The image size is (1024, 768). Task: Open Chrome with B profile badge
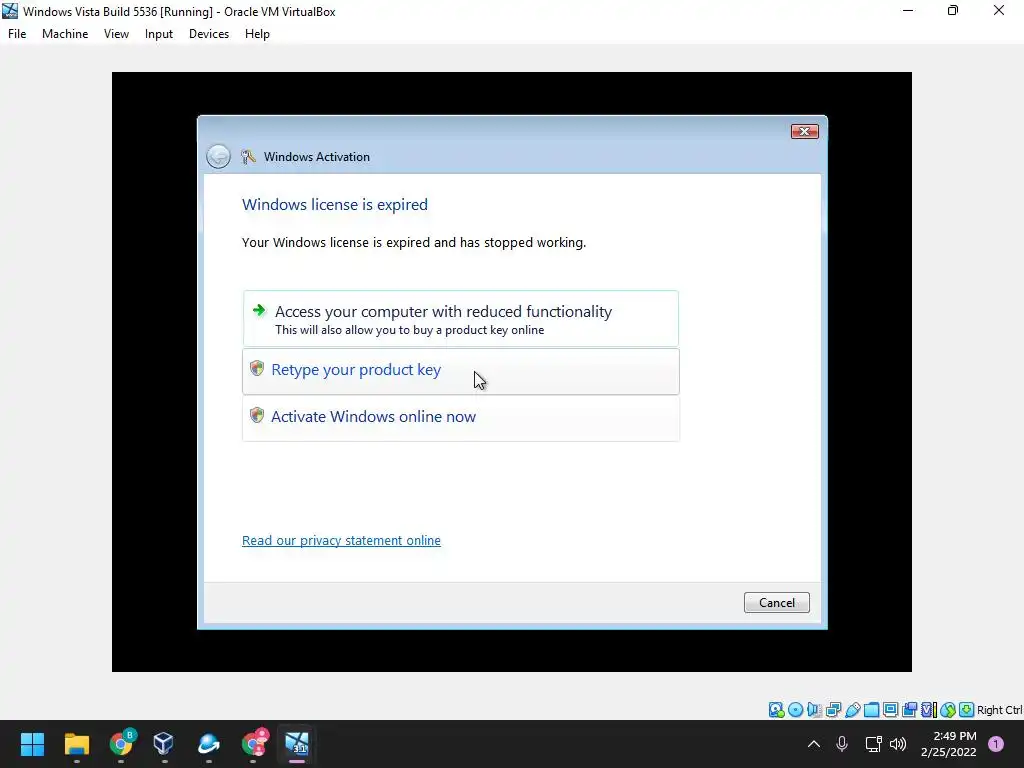[121, 743]
